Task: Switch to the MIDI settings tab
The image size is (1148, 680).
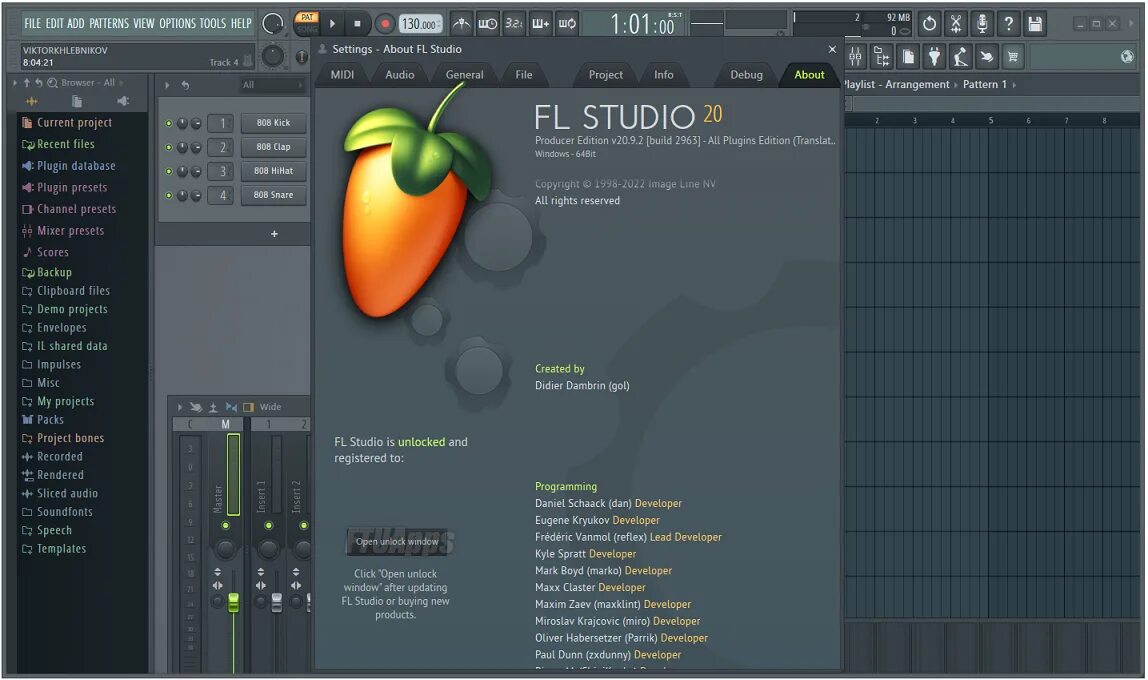Action: [x=342, y=75]
